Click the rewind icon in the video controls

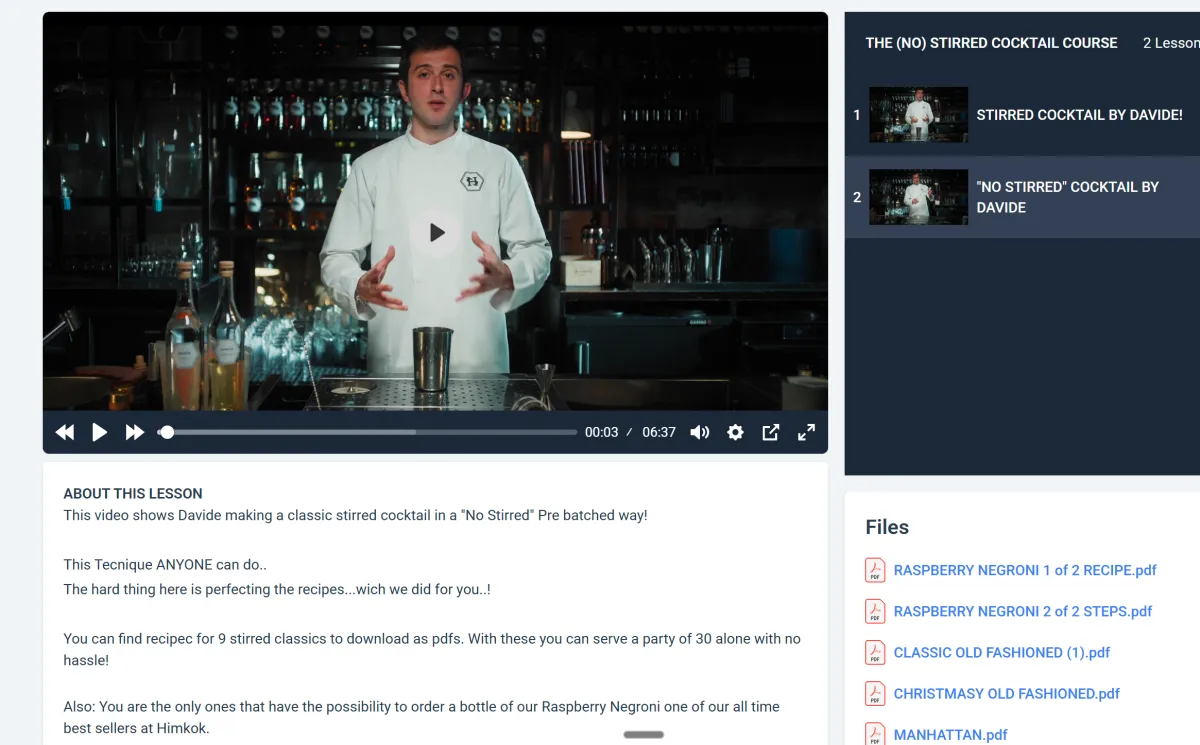65,433
